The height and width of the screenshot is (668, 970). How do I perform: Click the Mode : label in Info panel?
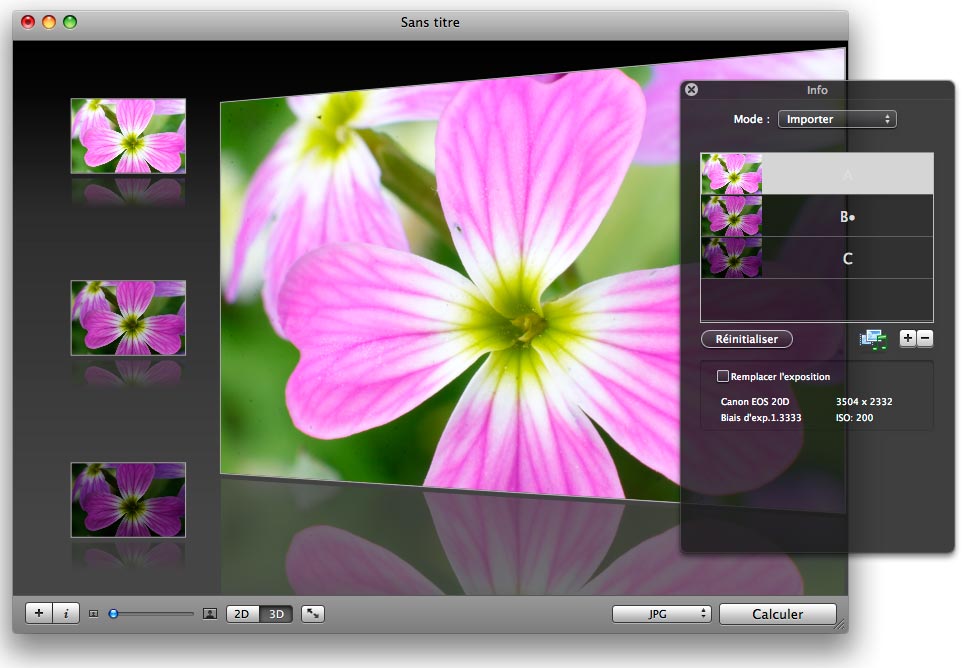click(752, 119)
